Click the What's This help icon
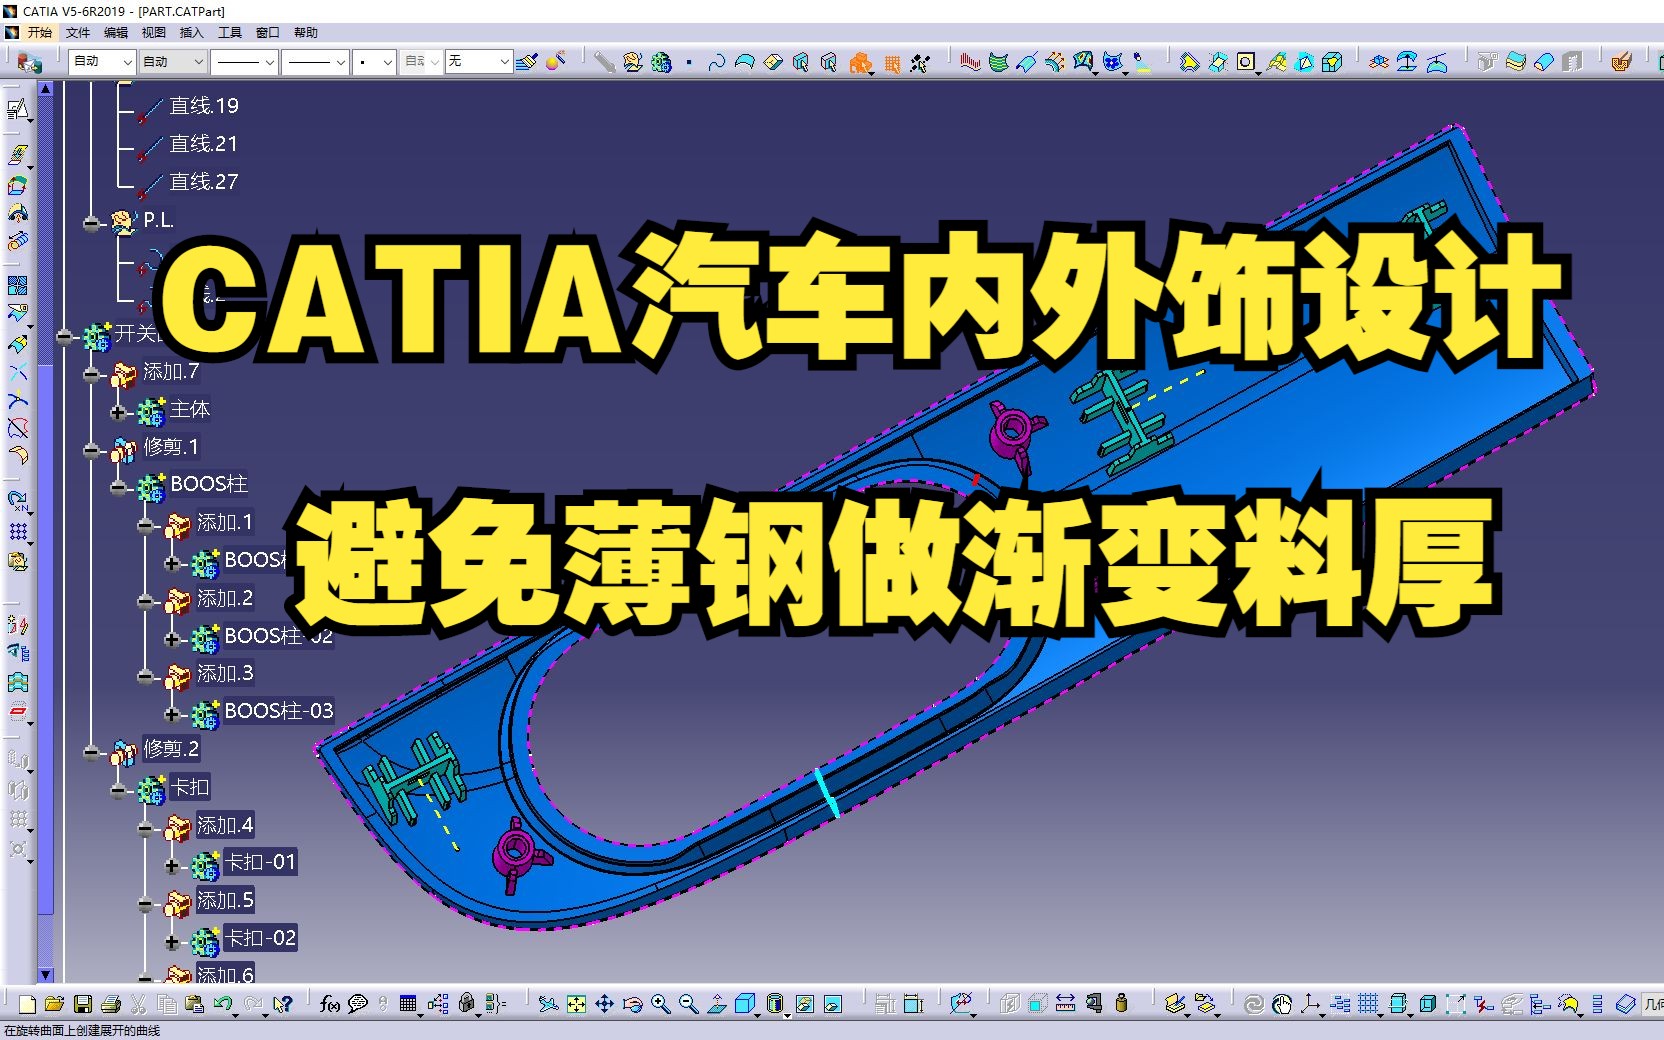The image size is (1664, 1040). click(x=282, y=1004)
